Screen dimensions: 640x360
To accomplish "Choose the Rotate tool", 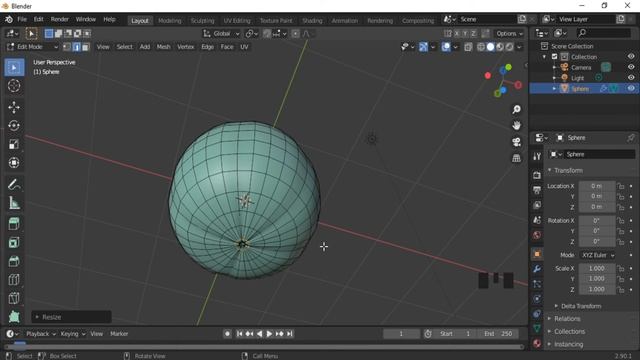I will tap(14, 126).
